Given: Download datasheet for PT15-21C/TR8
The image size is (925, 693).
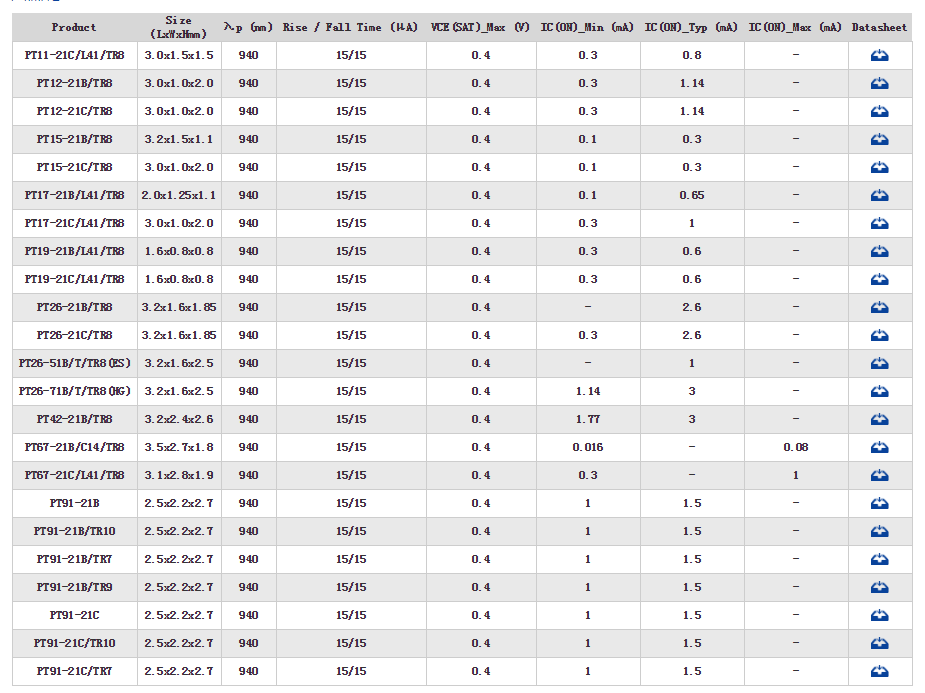Looking at the screenshot, I should (879, 167).
